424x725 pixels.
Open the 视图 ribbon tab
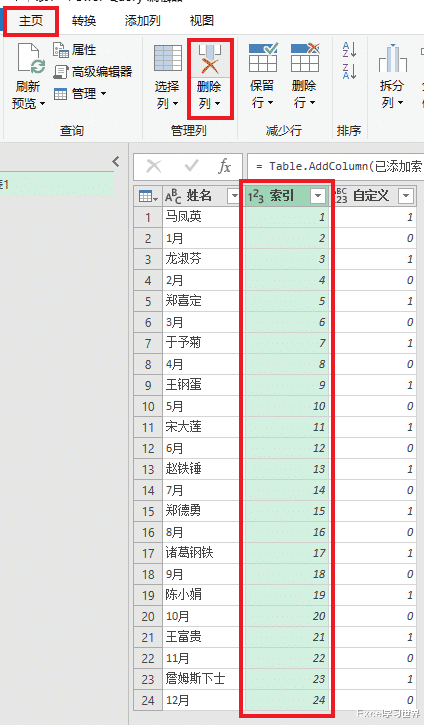[202, 21]
